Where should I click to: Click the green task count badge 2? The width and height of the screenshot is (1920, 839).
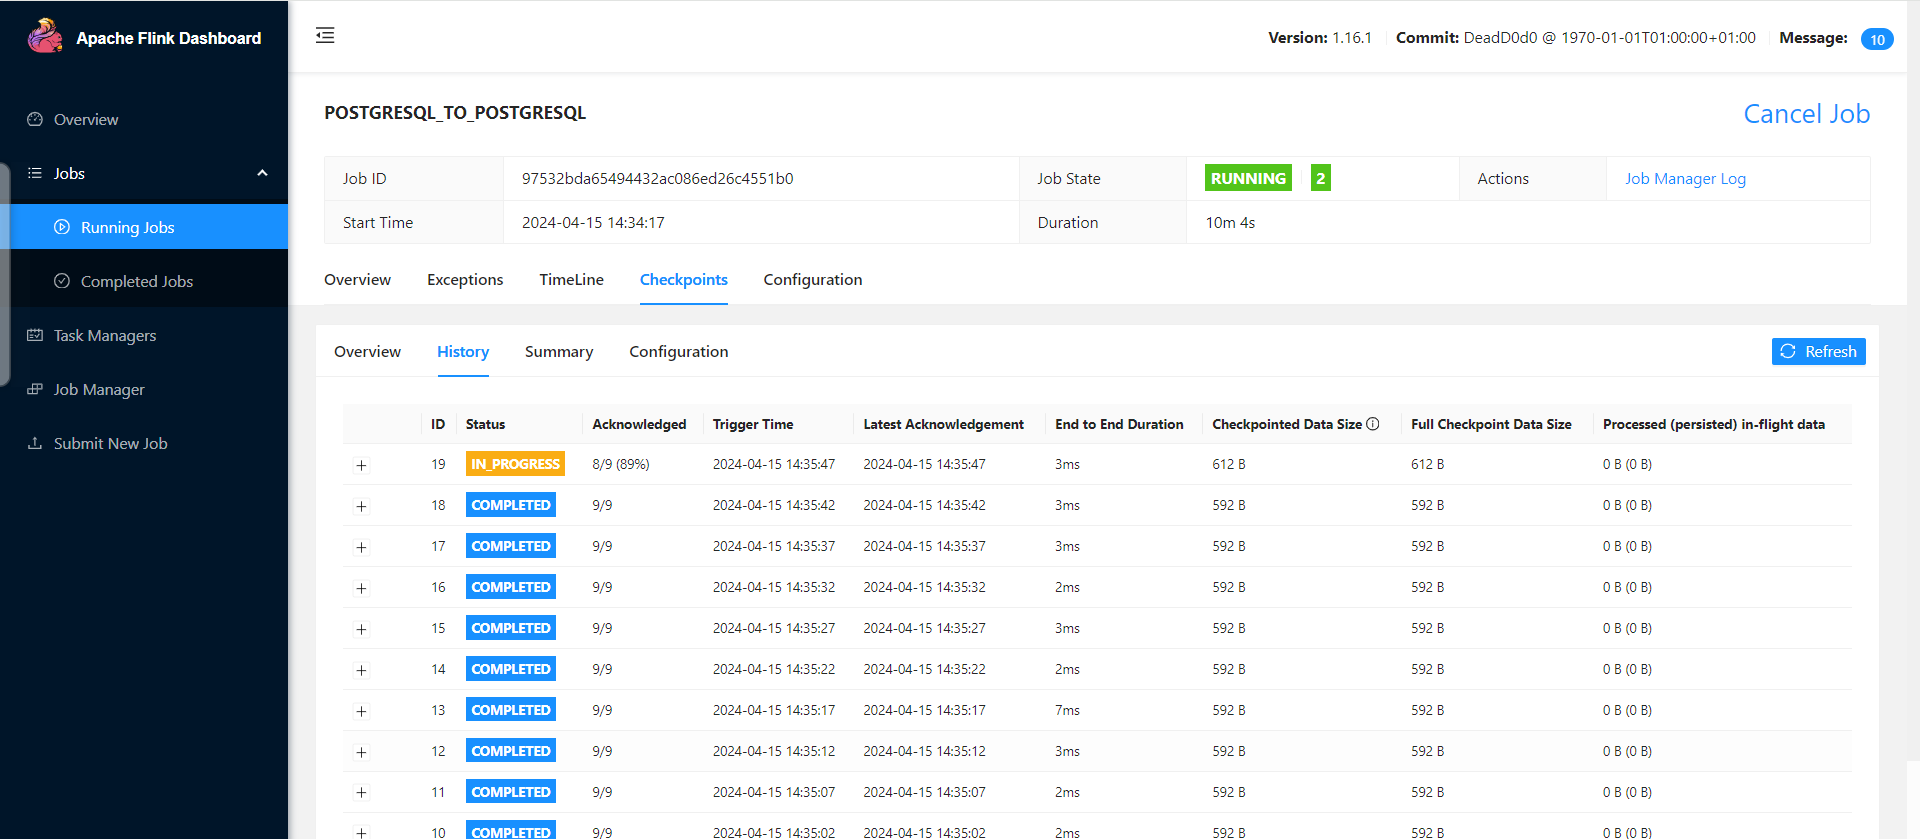coord(1321,178)
